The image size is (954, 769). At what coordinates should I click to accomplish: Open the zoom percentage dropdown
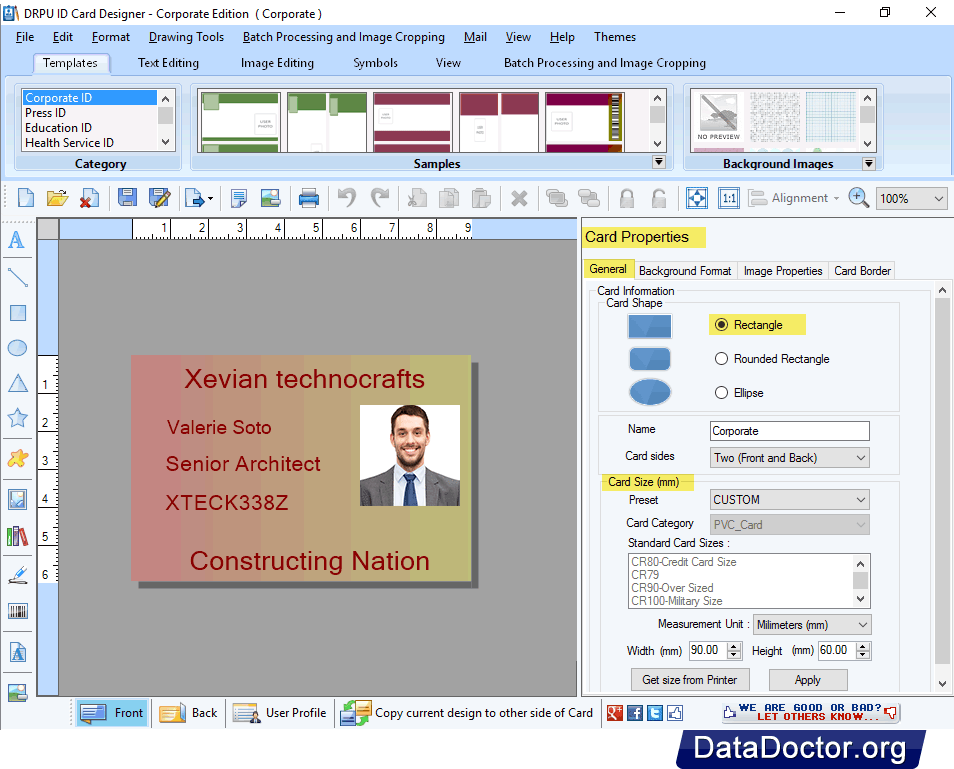[911, 199]
